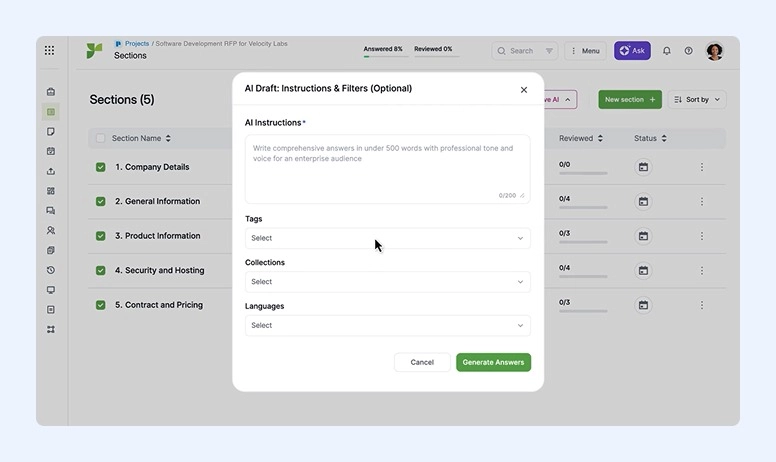Click the Company Details reviewed progress bar
776x462 pixels.
pos(583,173)
